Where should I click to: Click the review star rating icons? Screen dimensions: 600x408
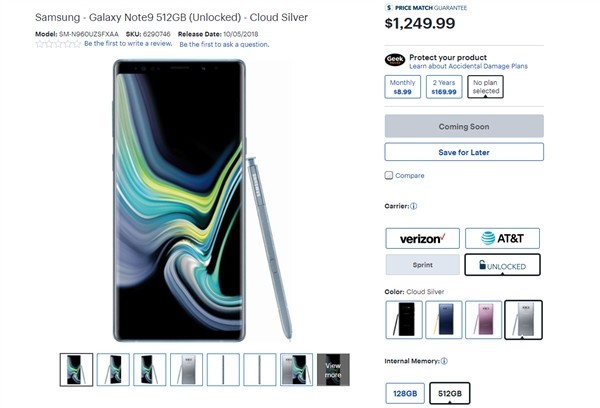click(57, 44)
